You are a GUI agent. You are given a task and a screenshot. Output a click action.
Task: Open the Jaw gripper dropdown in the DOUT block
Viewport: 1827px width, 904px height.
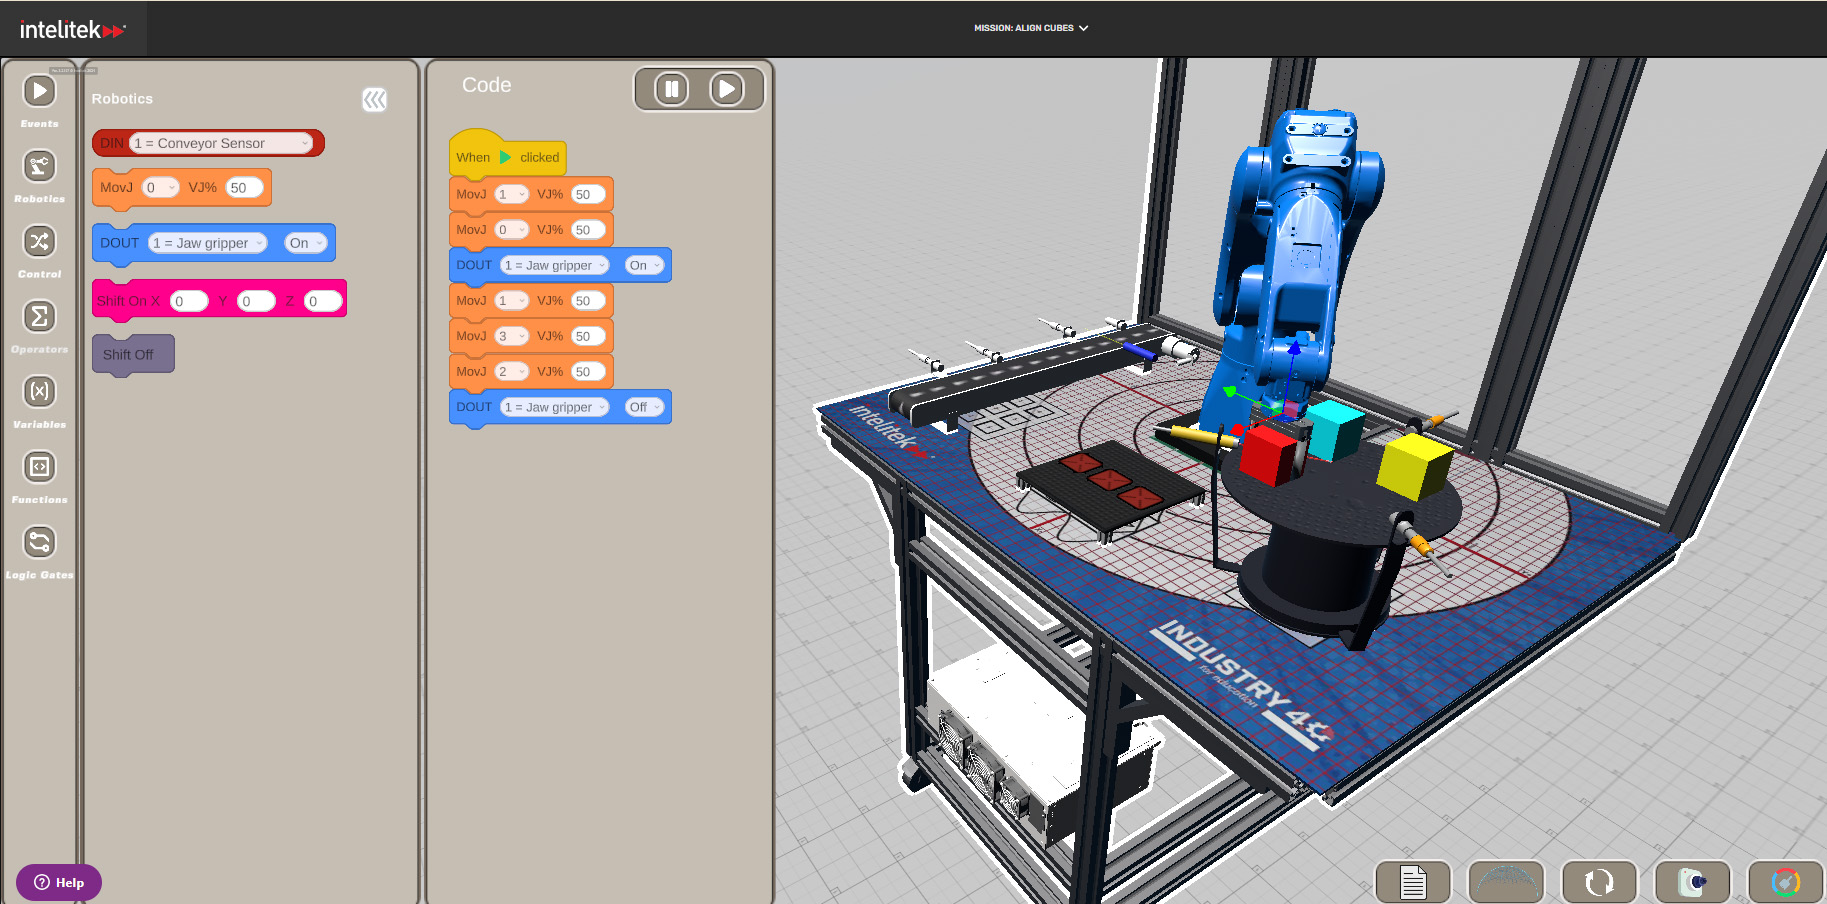[x=555, y=265]
